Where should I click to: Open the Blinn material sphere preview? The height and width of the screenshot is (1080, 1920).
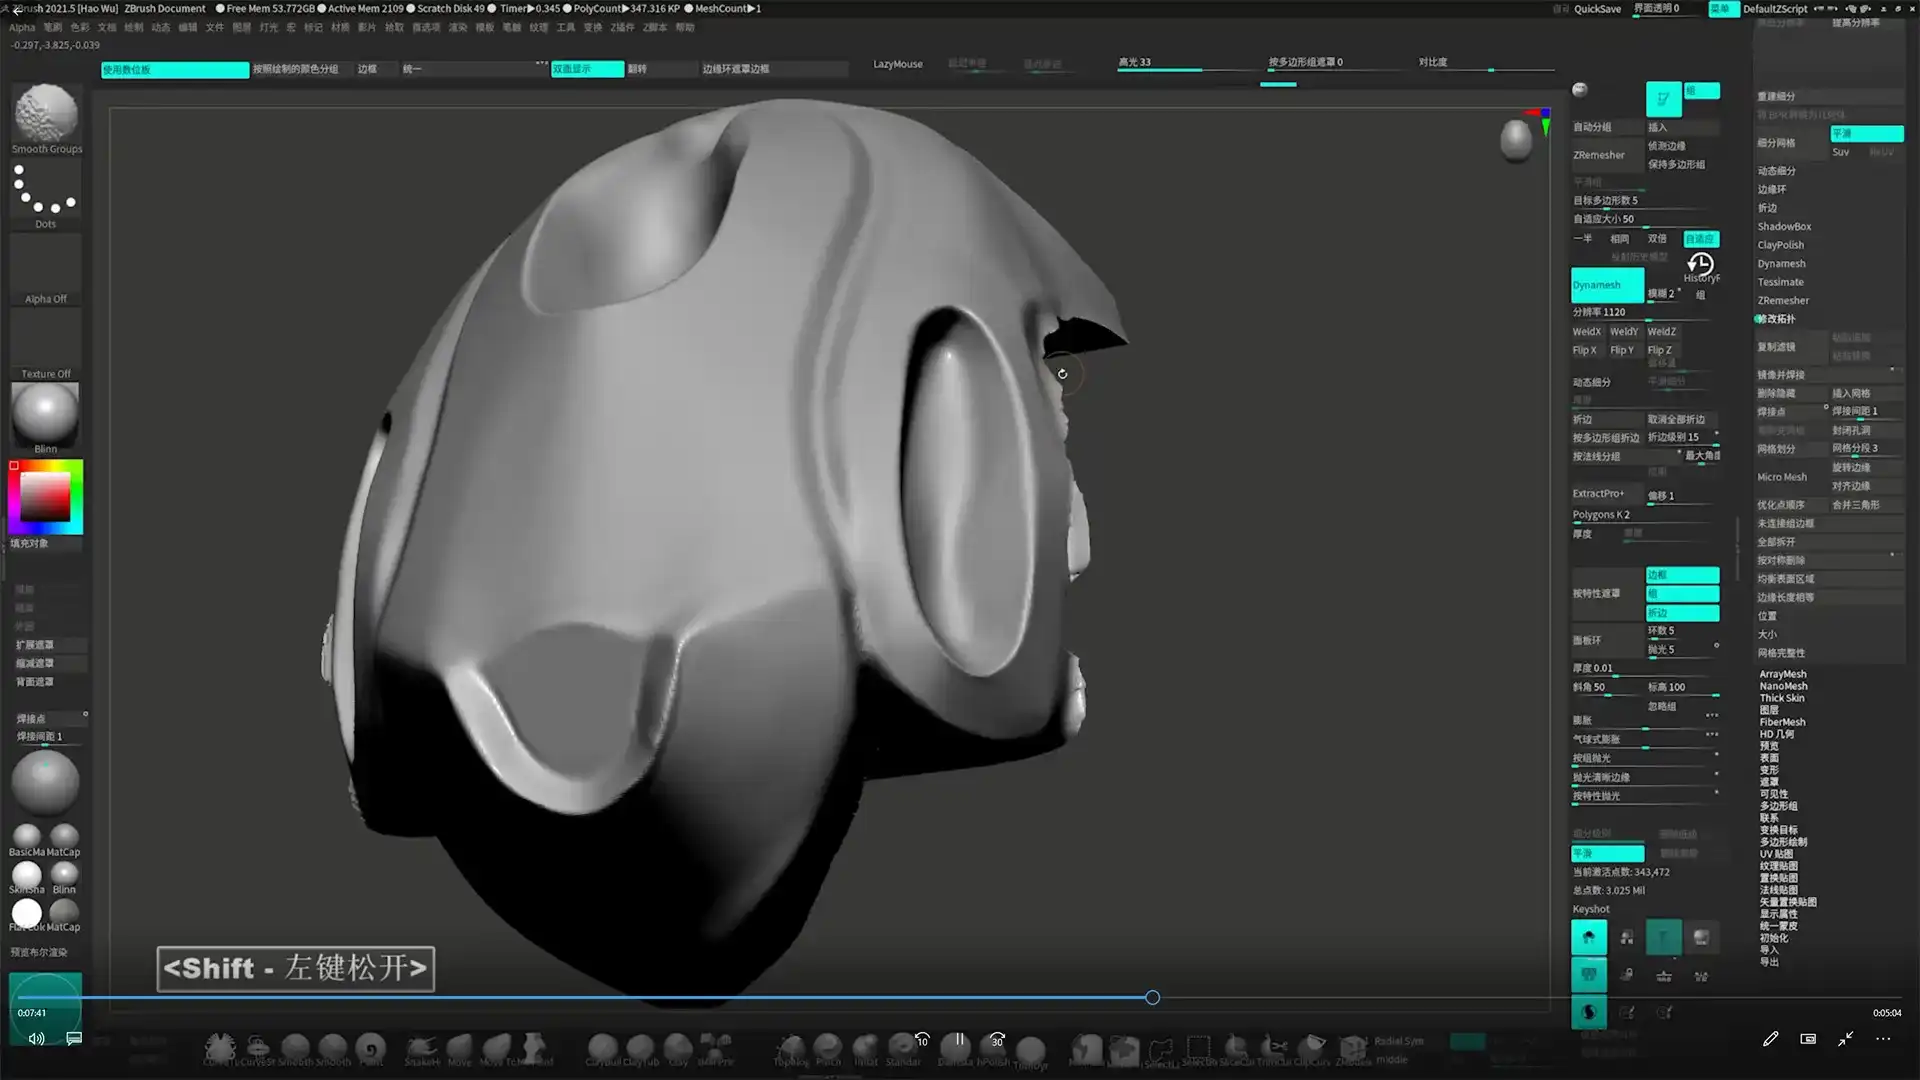(x=46, y=412)
